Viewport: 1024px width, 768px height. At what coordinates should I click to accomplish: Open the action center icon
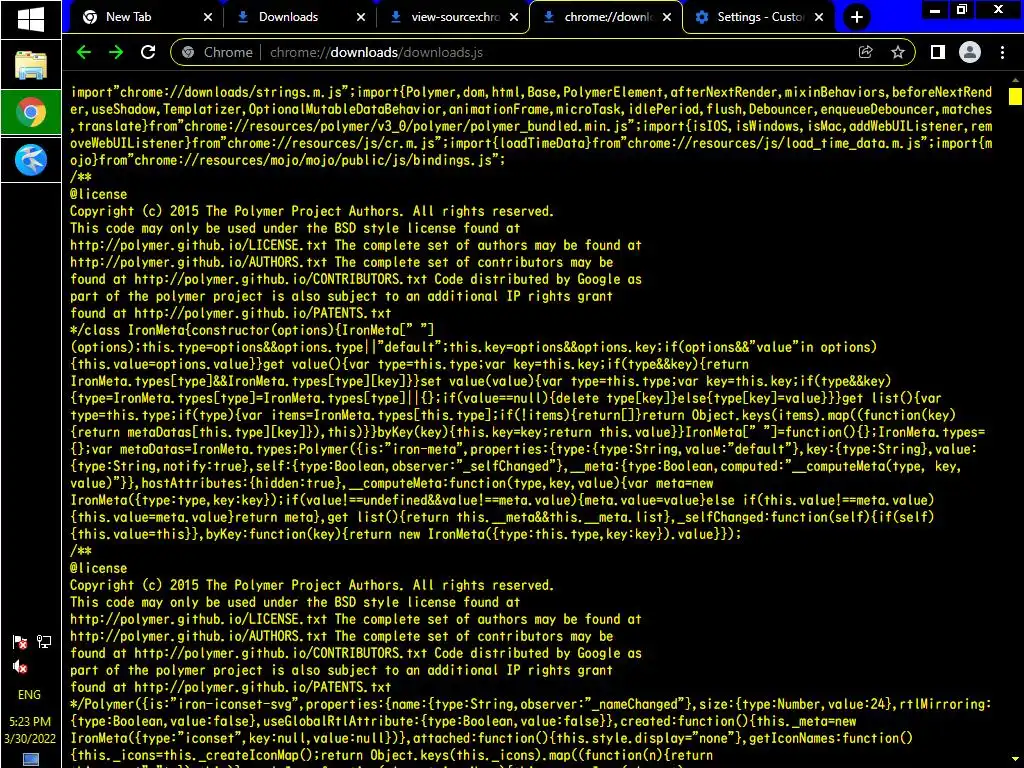pos(30,760)
